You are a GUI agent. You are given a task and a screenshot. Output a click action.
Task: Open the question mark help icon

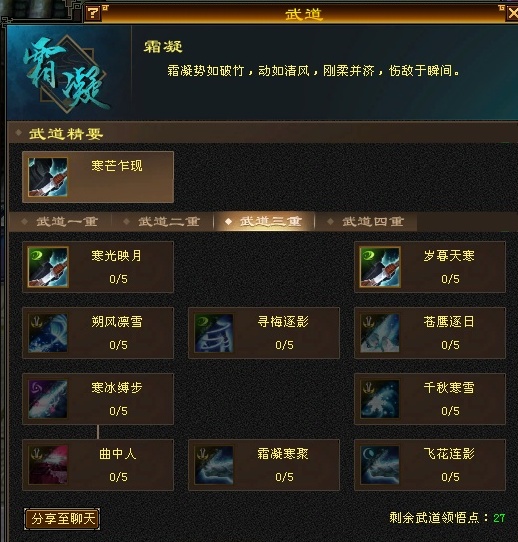tap(93, 13)
